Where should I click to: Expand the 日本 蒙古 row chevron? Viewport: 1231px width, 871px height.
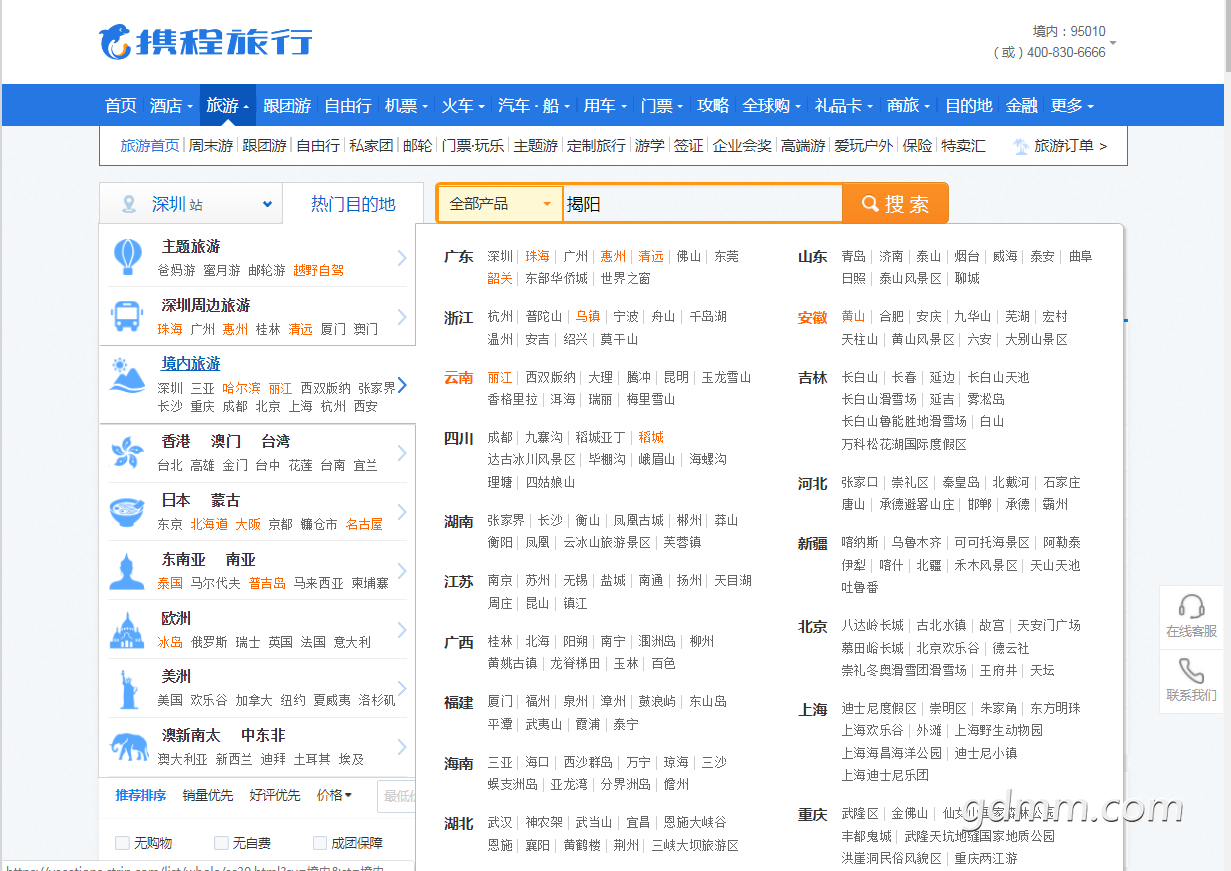[x=401, y=512]
